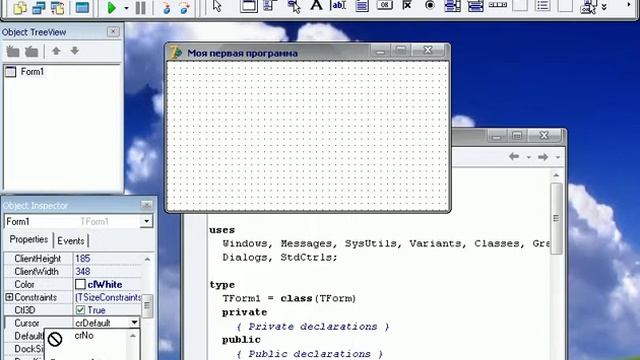
Task: Pick the Button (OK) component
Action: pos(384,5)
